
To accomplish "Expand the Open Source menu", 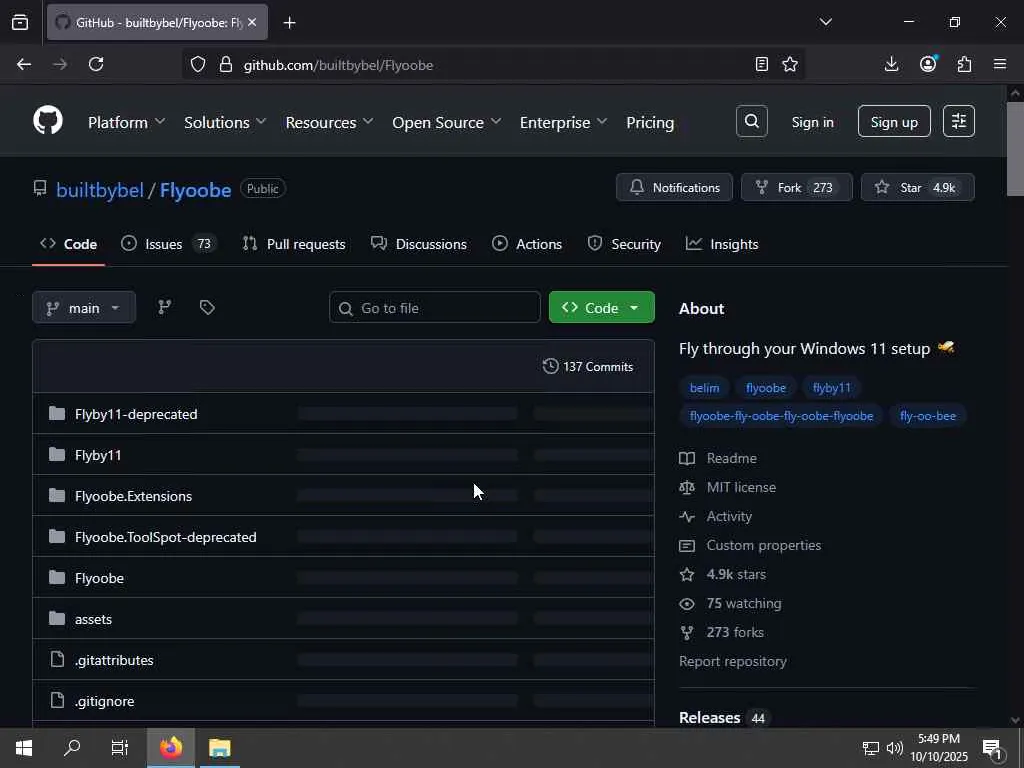I will [x=446, y=122].
